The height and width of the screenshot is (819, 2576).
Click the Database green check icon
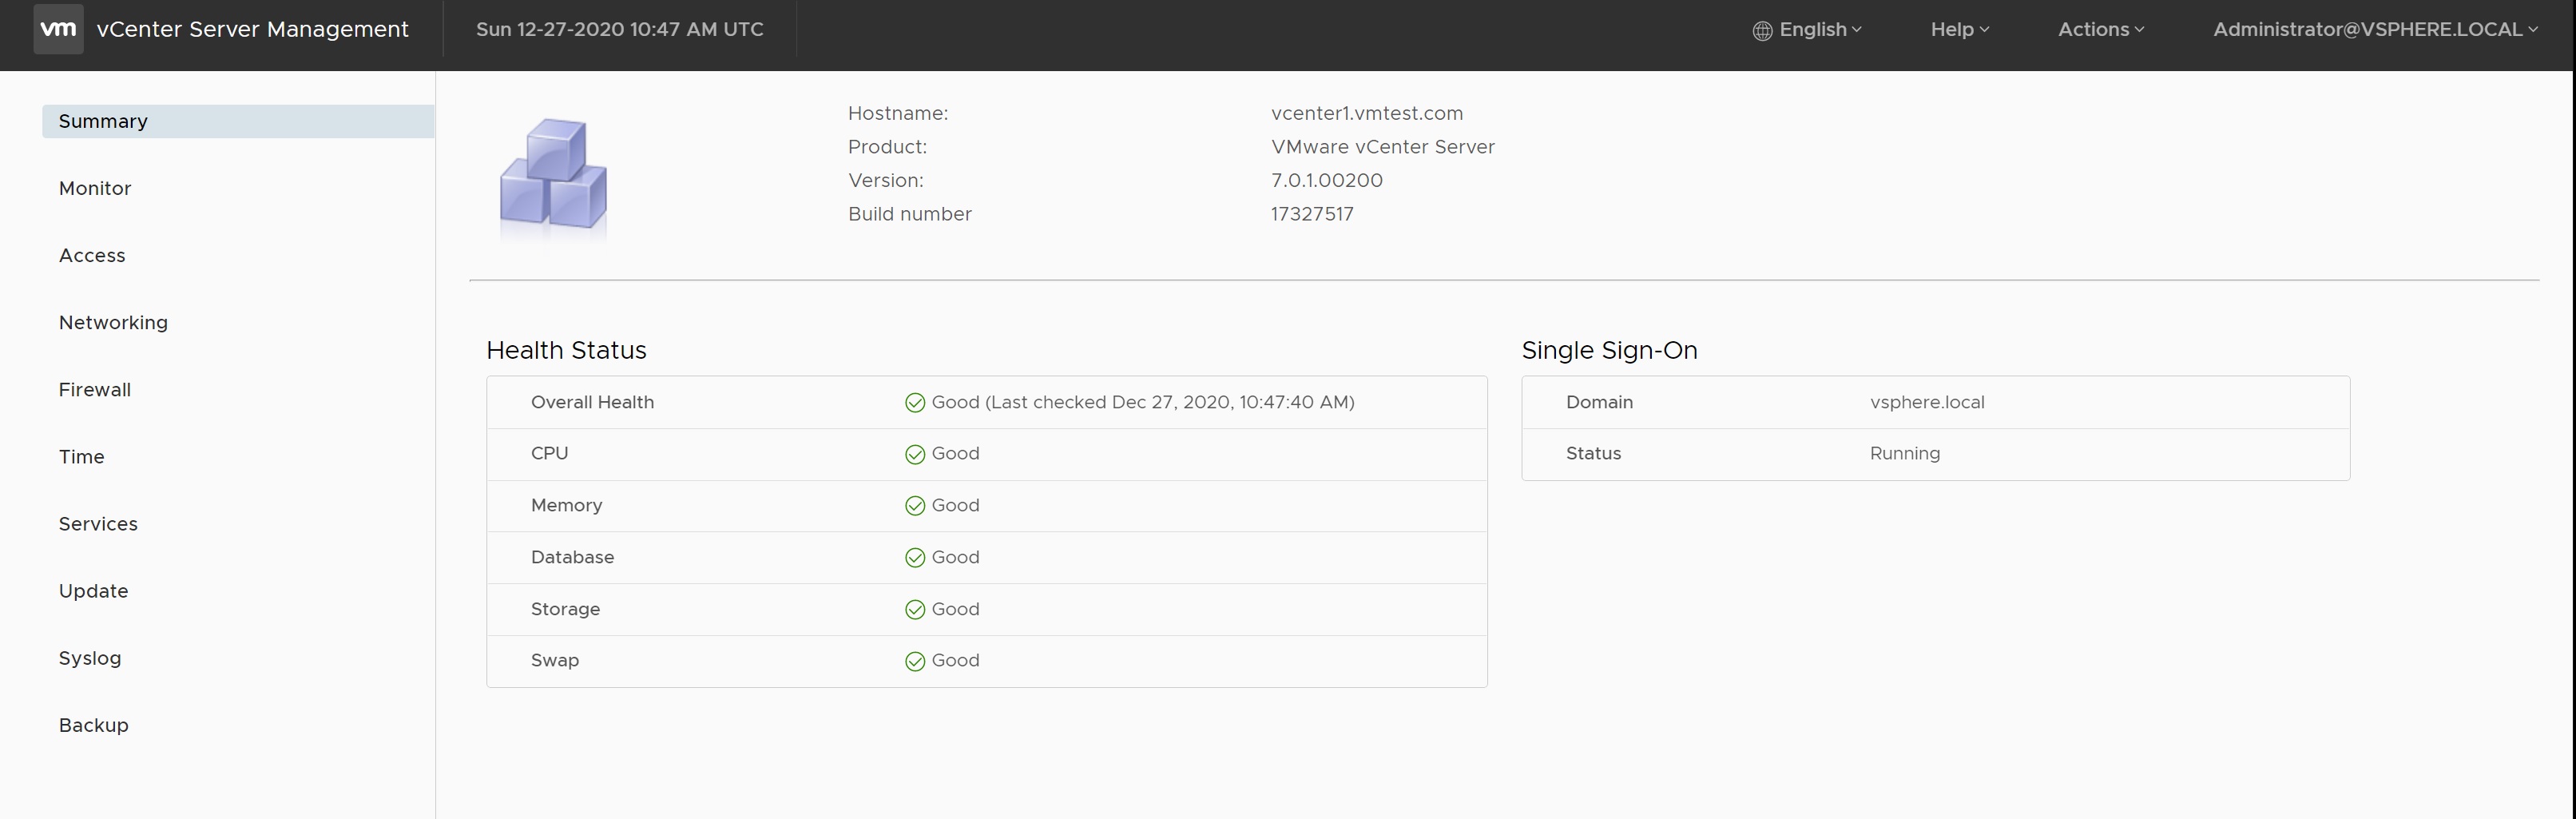(915, 558)
